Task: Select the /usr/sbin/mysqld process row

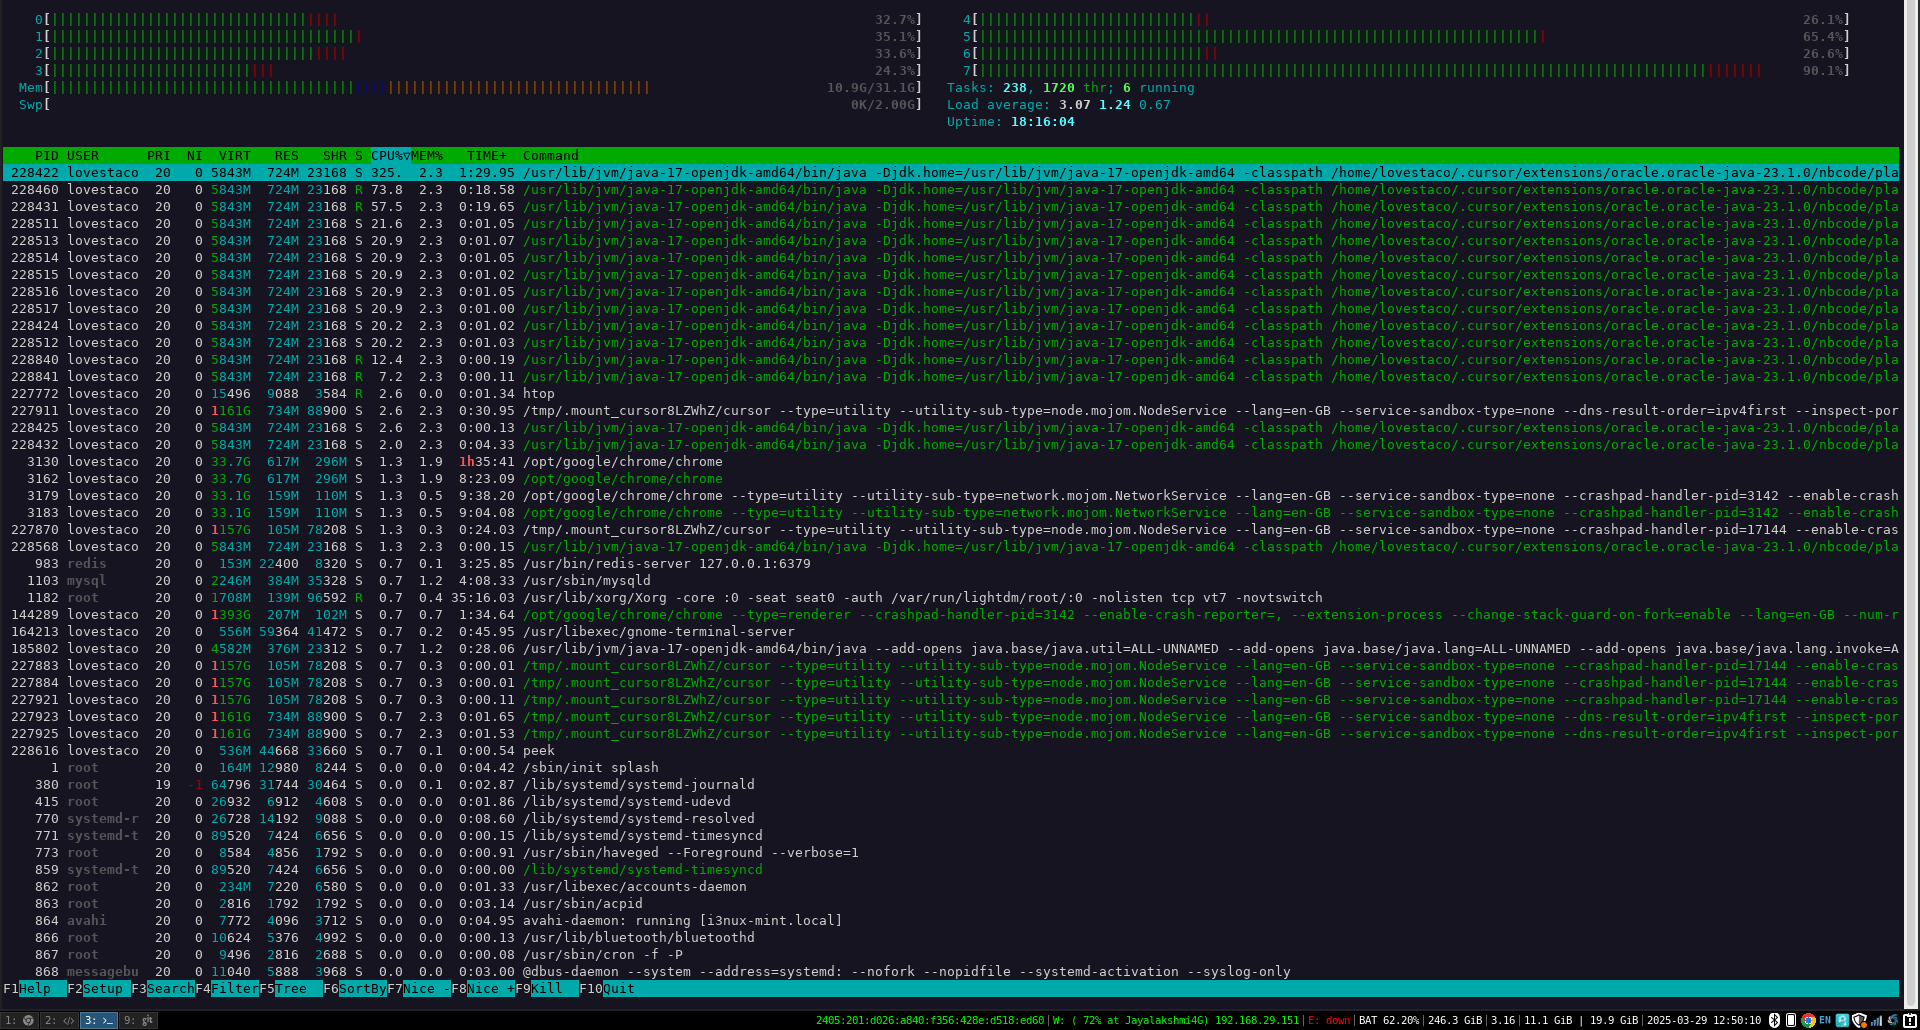Action: pyautogui.click(x=950, y=581)
